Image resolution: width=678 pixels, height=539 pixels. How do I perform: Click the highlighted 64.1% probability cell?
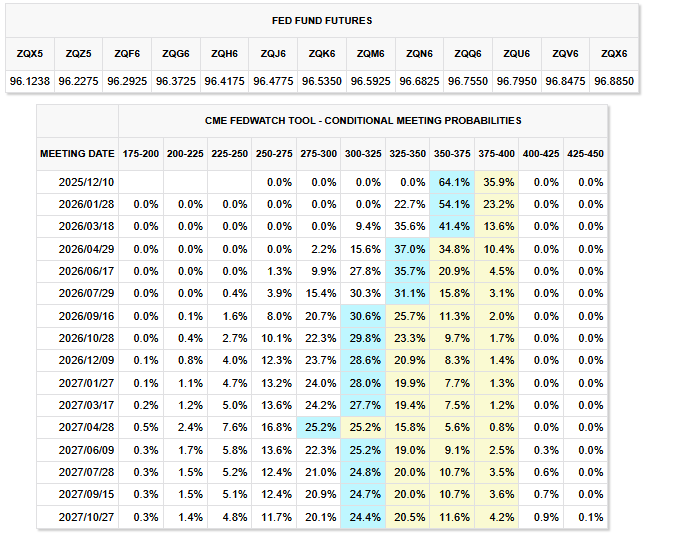point(454,182)
